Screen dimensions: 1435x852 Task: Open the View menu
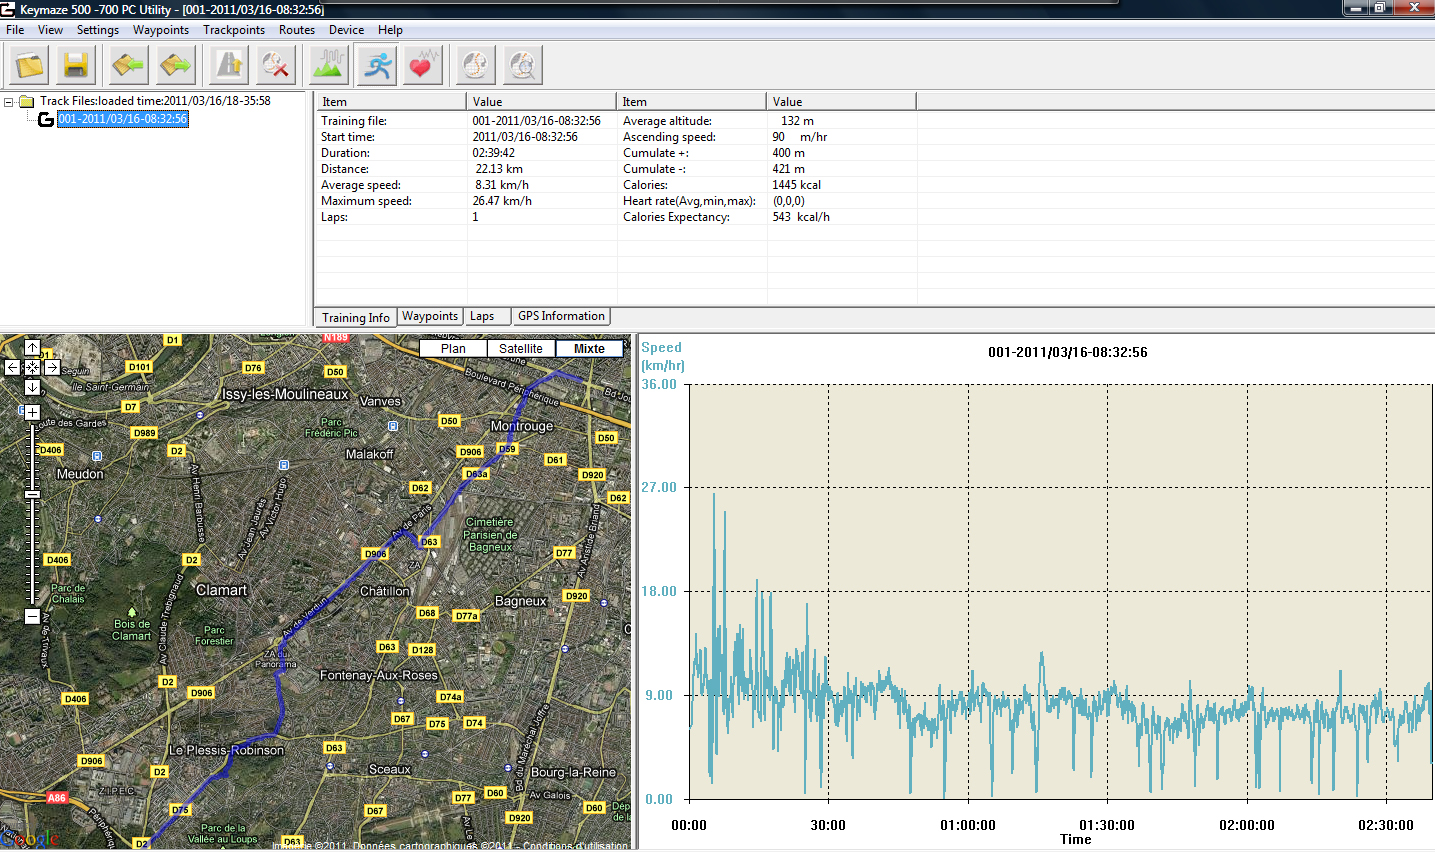pos(50,30)
